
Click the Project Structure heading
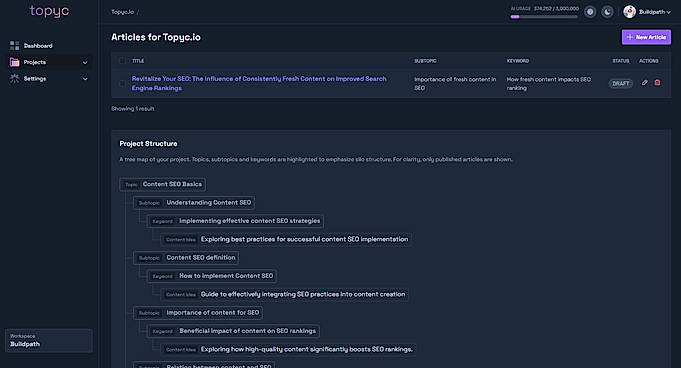click(149, 144)
